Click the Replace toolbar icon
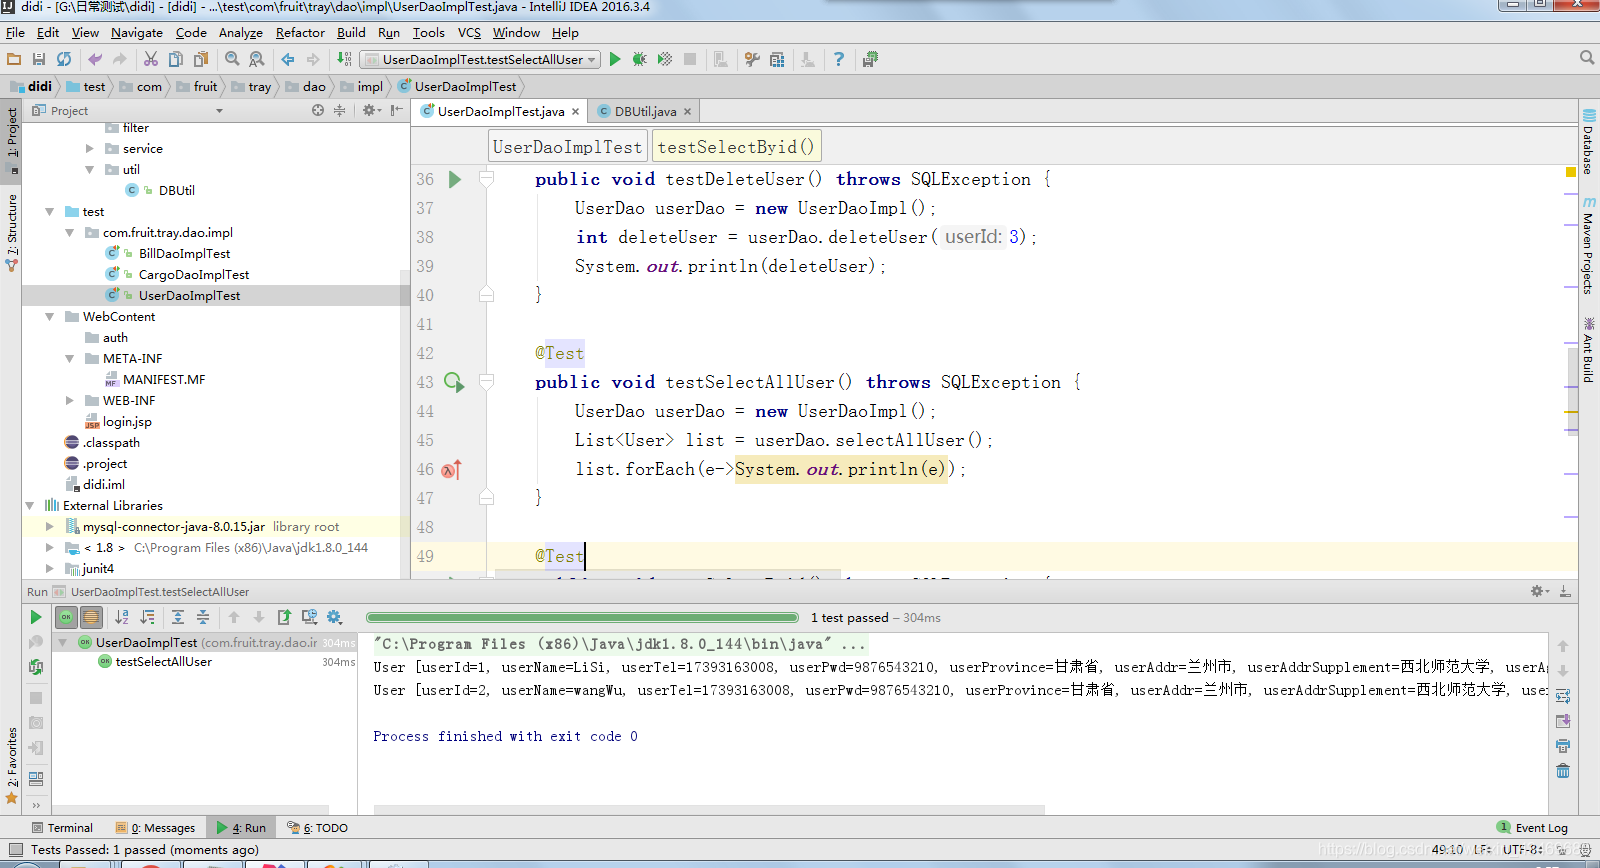 click(x=257, y=59)
